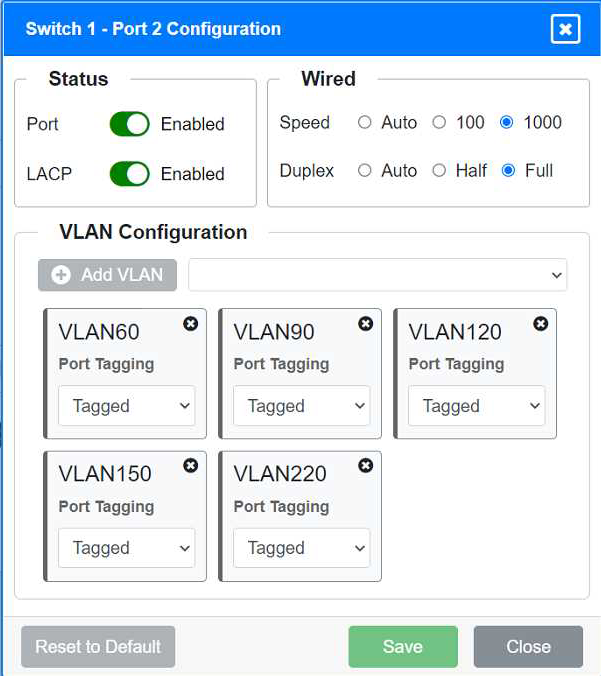
Task: Open the VLAN selection dropdown
Action: (x=377, y=275)
